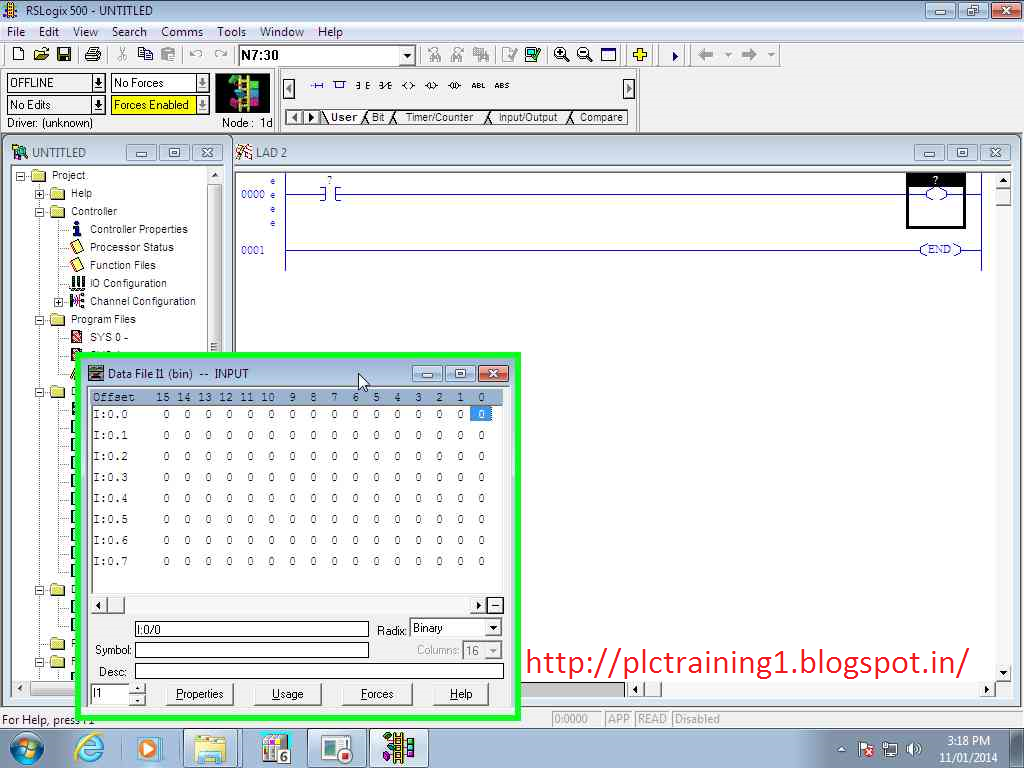This screenshot has height=768, width=1024.
Task: Insert an Examine If Closed contact instruction
Action: (361, 85)
